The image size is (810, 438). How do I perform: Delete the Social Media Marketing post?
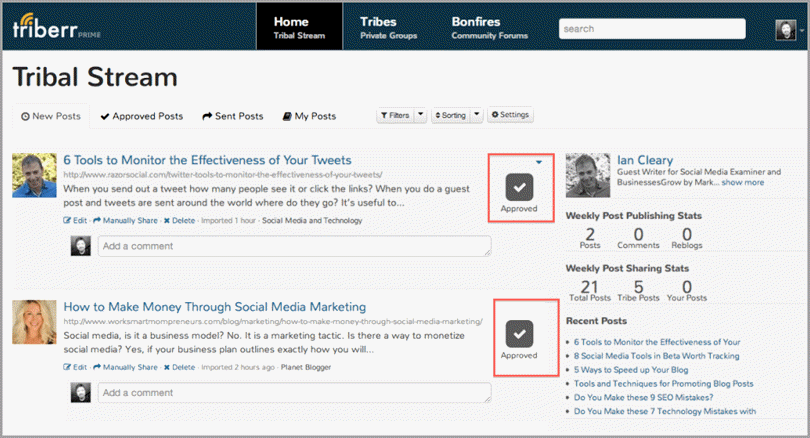[179, 367]
